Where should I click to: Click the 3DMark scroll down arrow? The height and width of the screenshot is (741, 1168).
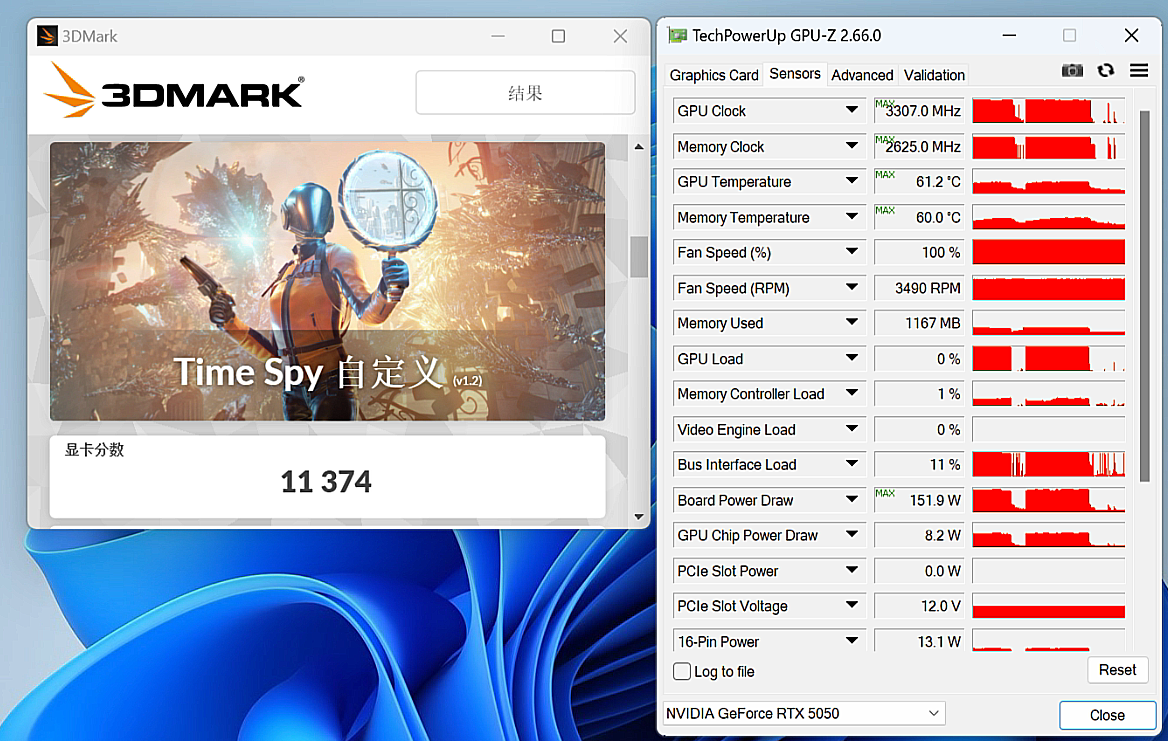click(x=639, y=516)
